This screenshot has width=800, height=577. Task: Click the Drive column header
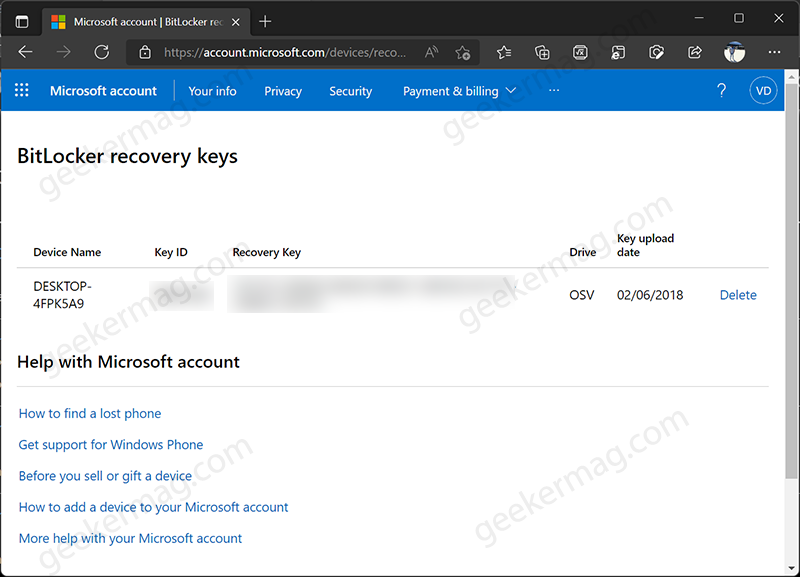pyautogui.click(x=583, y=252)
